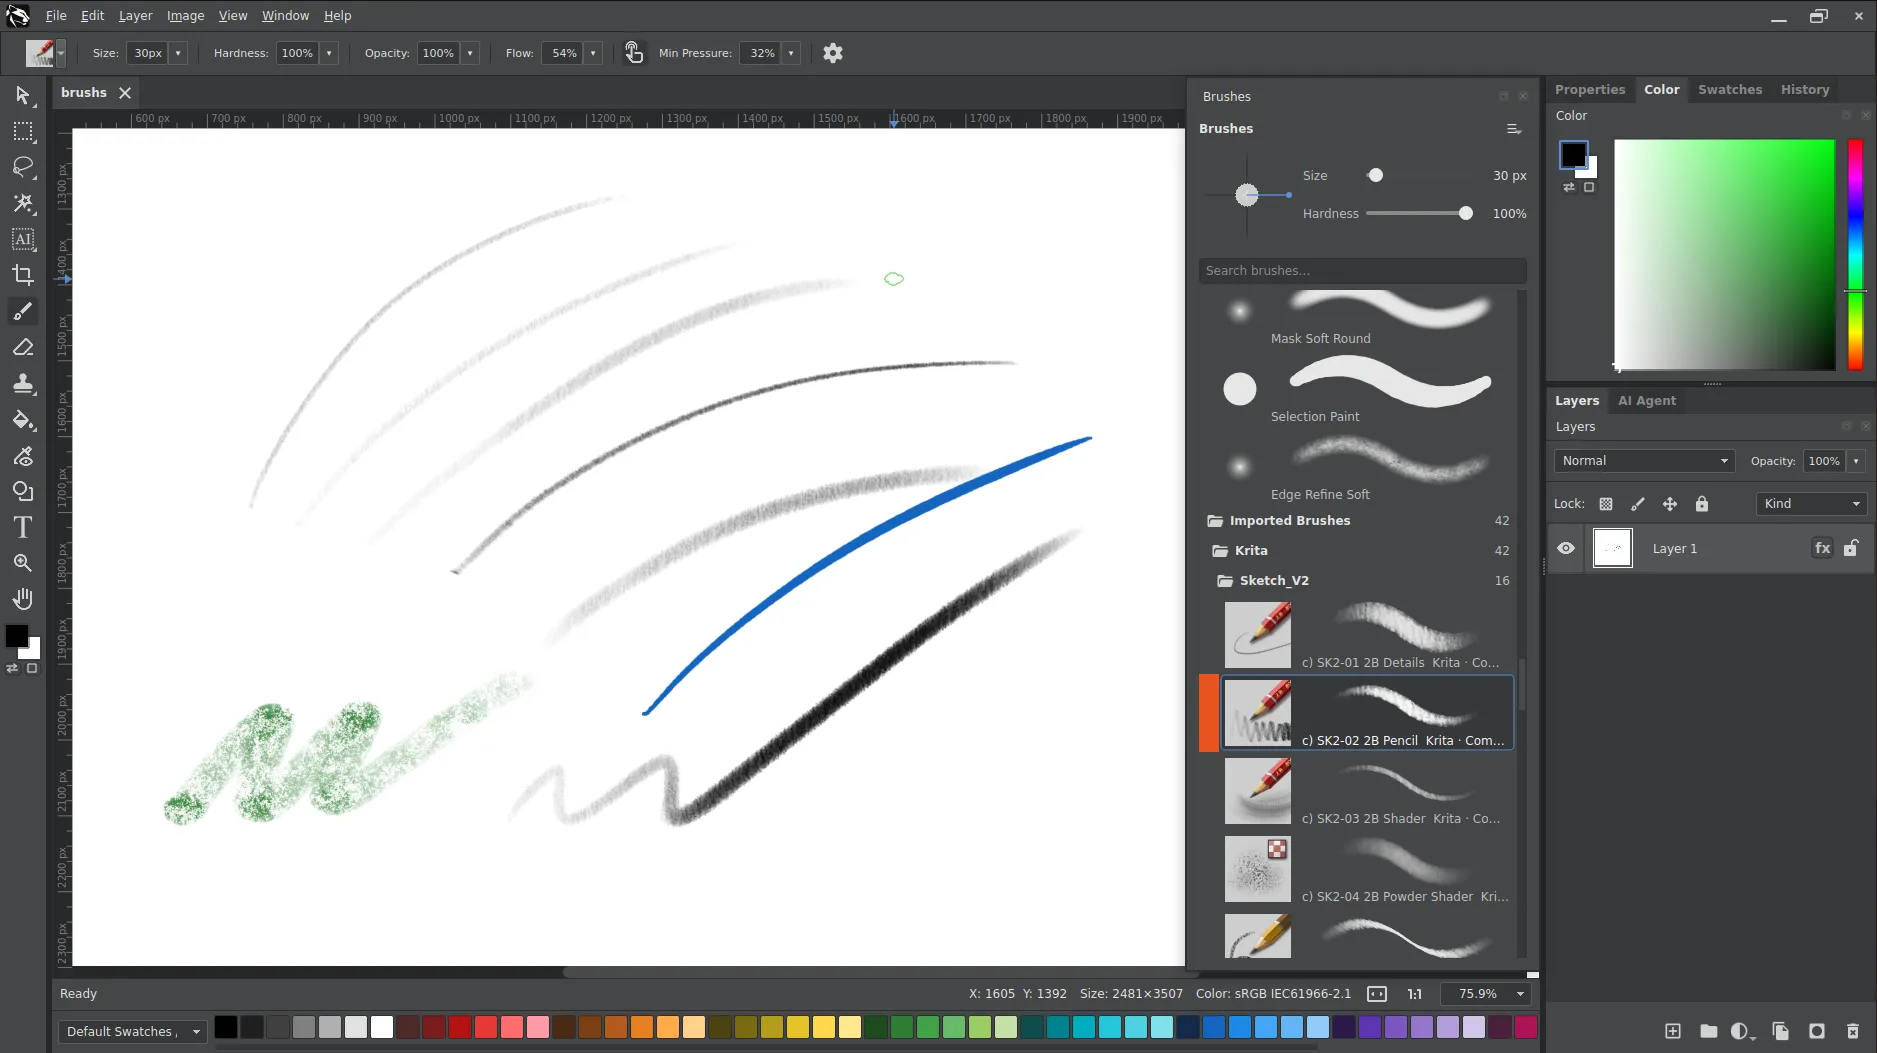This screenshot has width=1877, height=1053.
Task: Toggle lock layer position
Action: pyautogui.click(x=1670, y=504)
